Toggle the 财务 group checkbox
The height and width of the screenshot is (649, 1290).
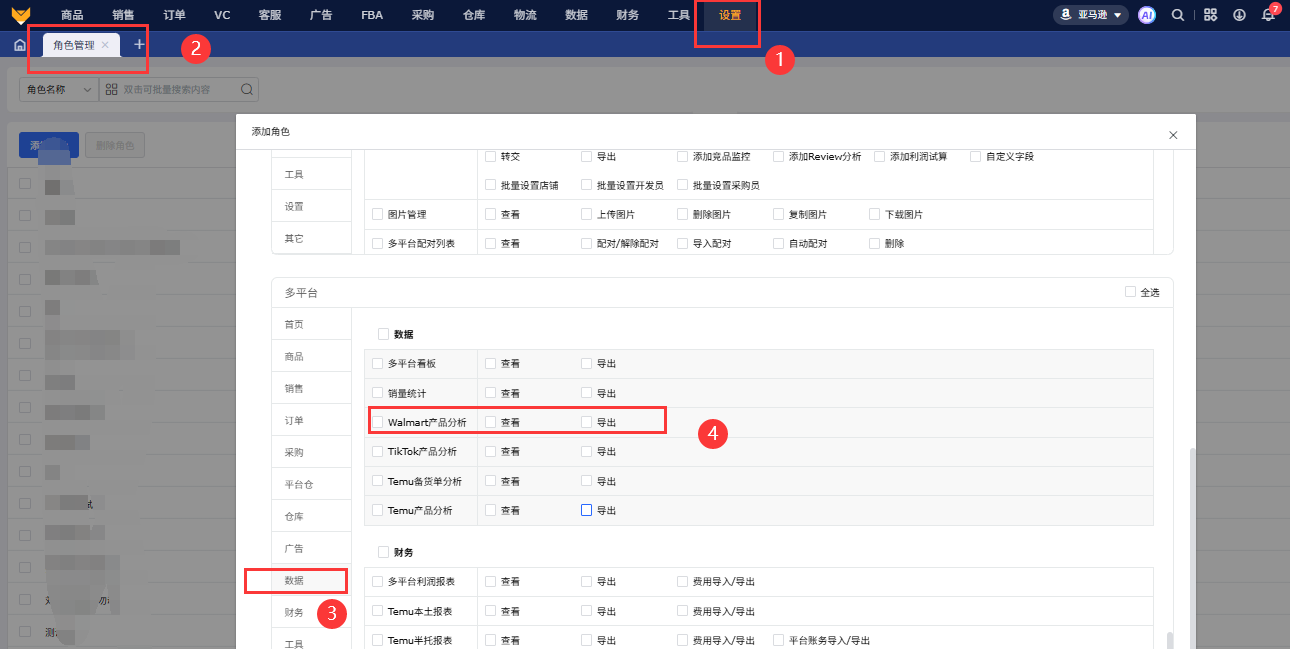(x=383, y=552)
